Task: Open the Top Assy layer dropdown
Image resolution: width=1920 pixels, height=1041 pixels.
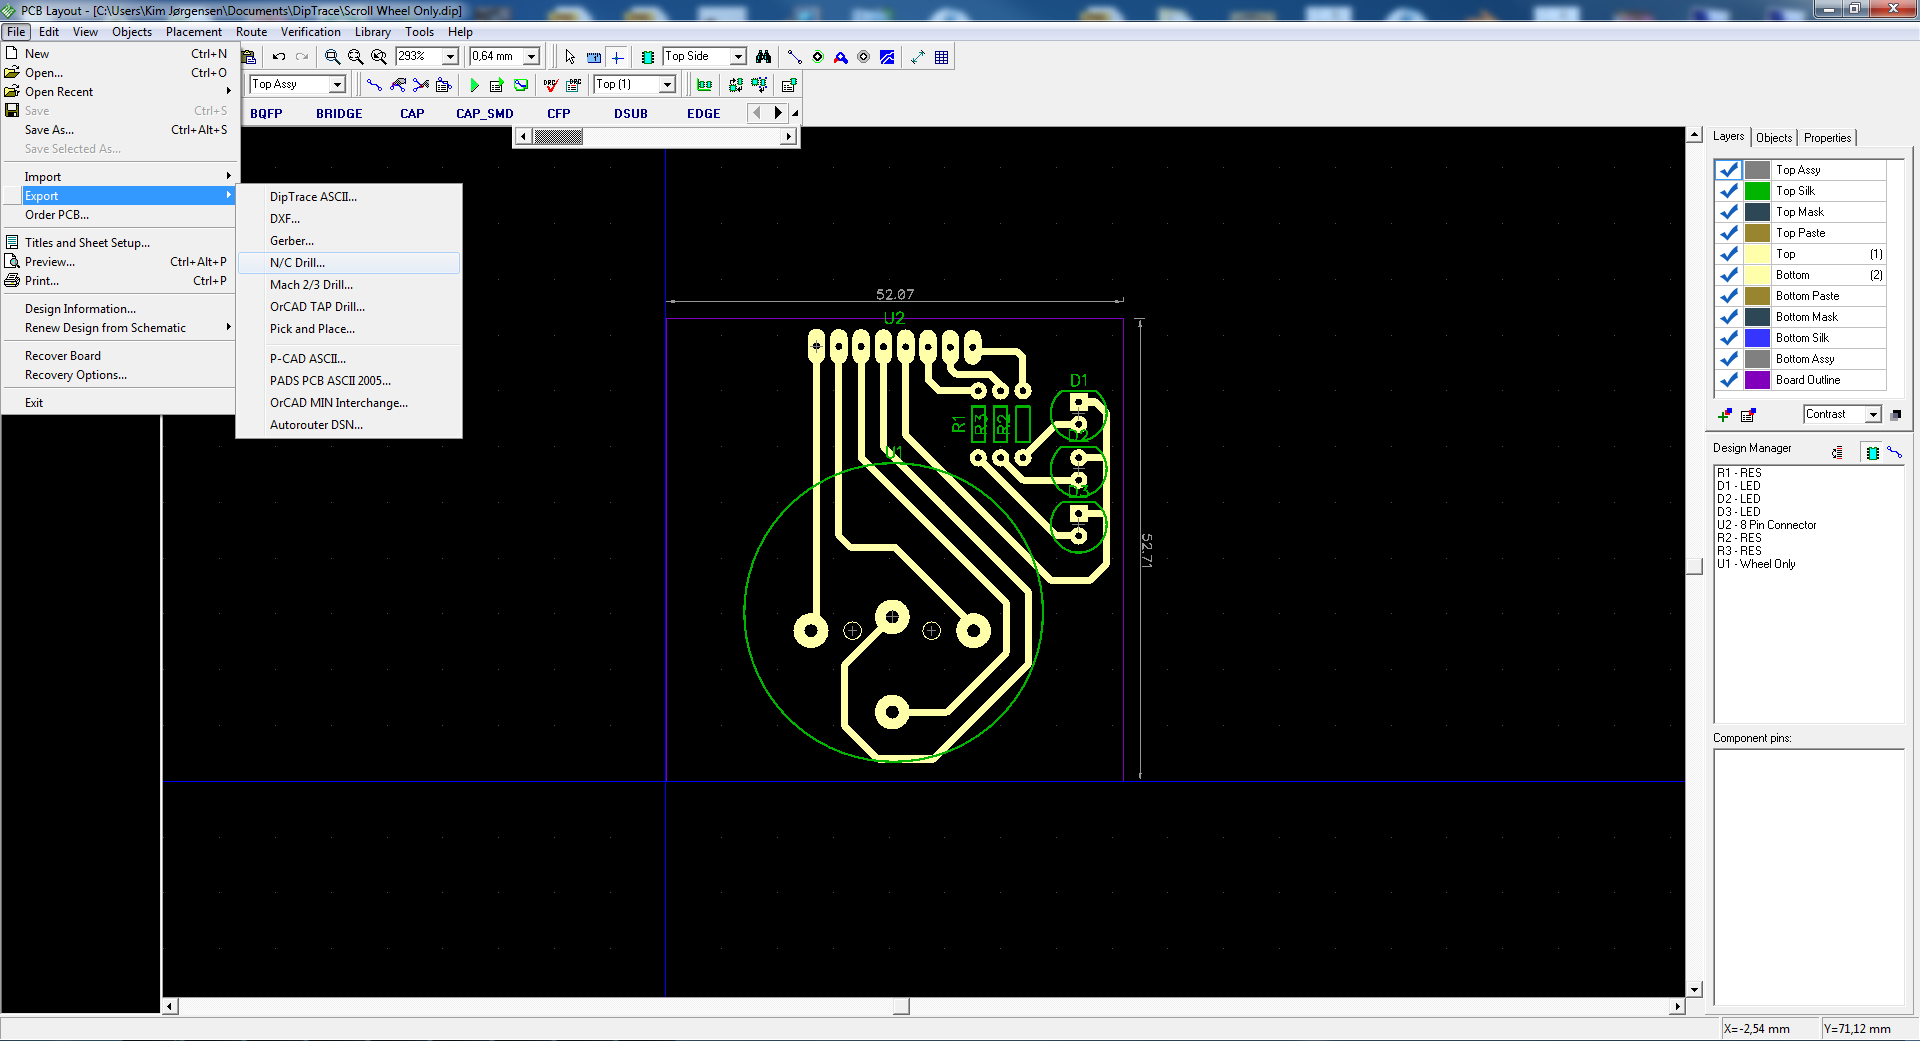Action: click(337, 85)
